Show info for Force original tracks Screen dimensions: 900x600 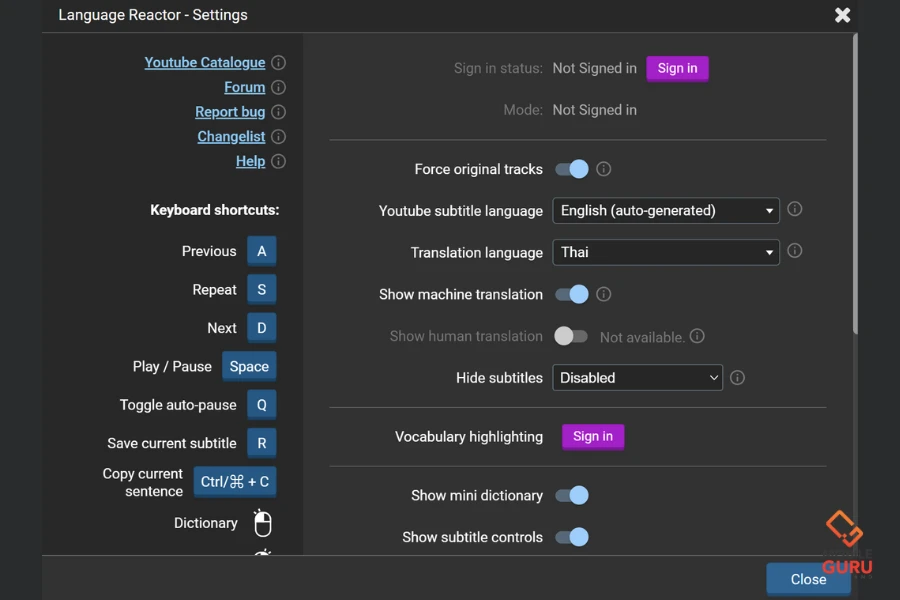click(603, 169)
